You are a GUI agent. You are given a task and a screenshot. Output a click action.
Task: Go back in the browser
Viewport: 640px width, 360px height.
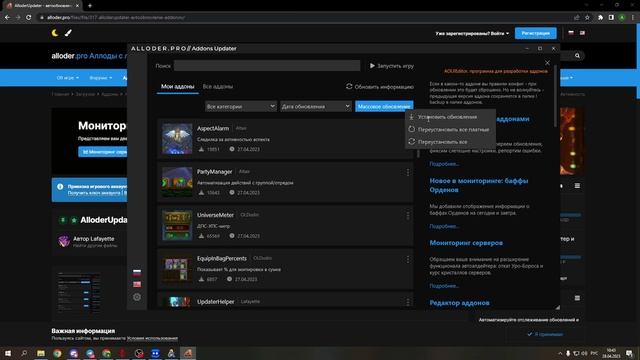click(x=7, y=18)
